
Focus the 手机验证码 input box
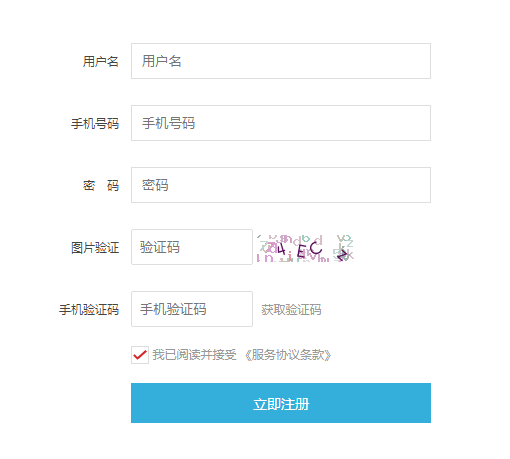click(x=192, y=309)
